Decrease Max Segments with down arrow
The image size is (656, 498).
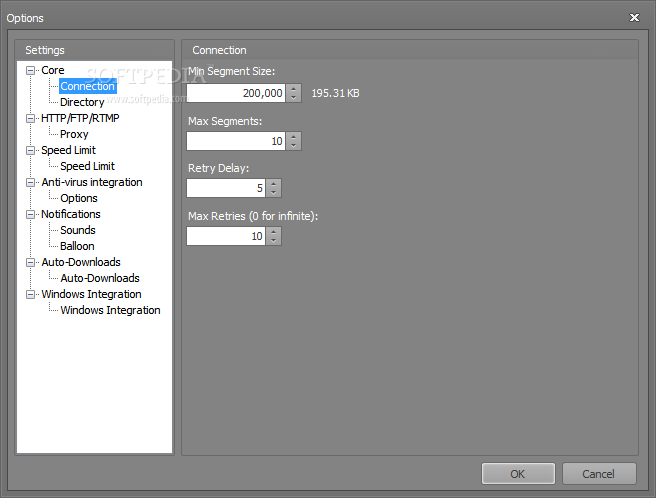[x=293, y=146]
